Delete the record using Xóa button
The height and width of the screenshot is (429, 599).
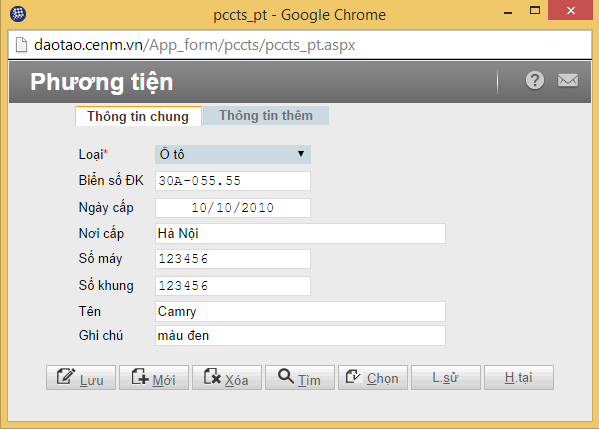(x=227, y=377)
